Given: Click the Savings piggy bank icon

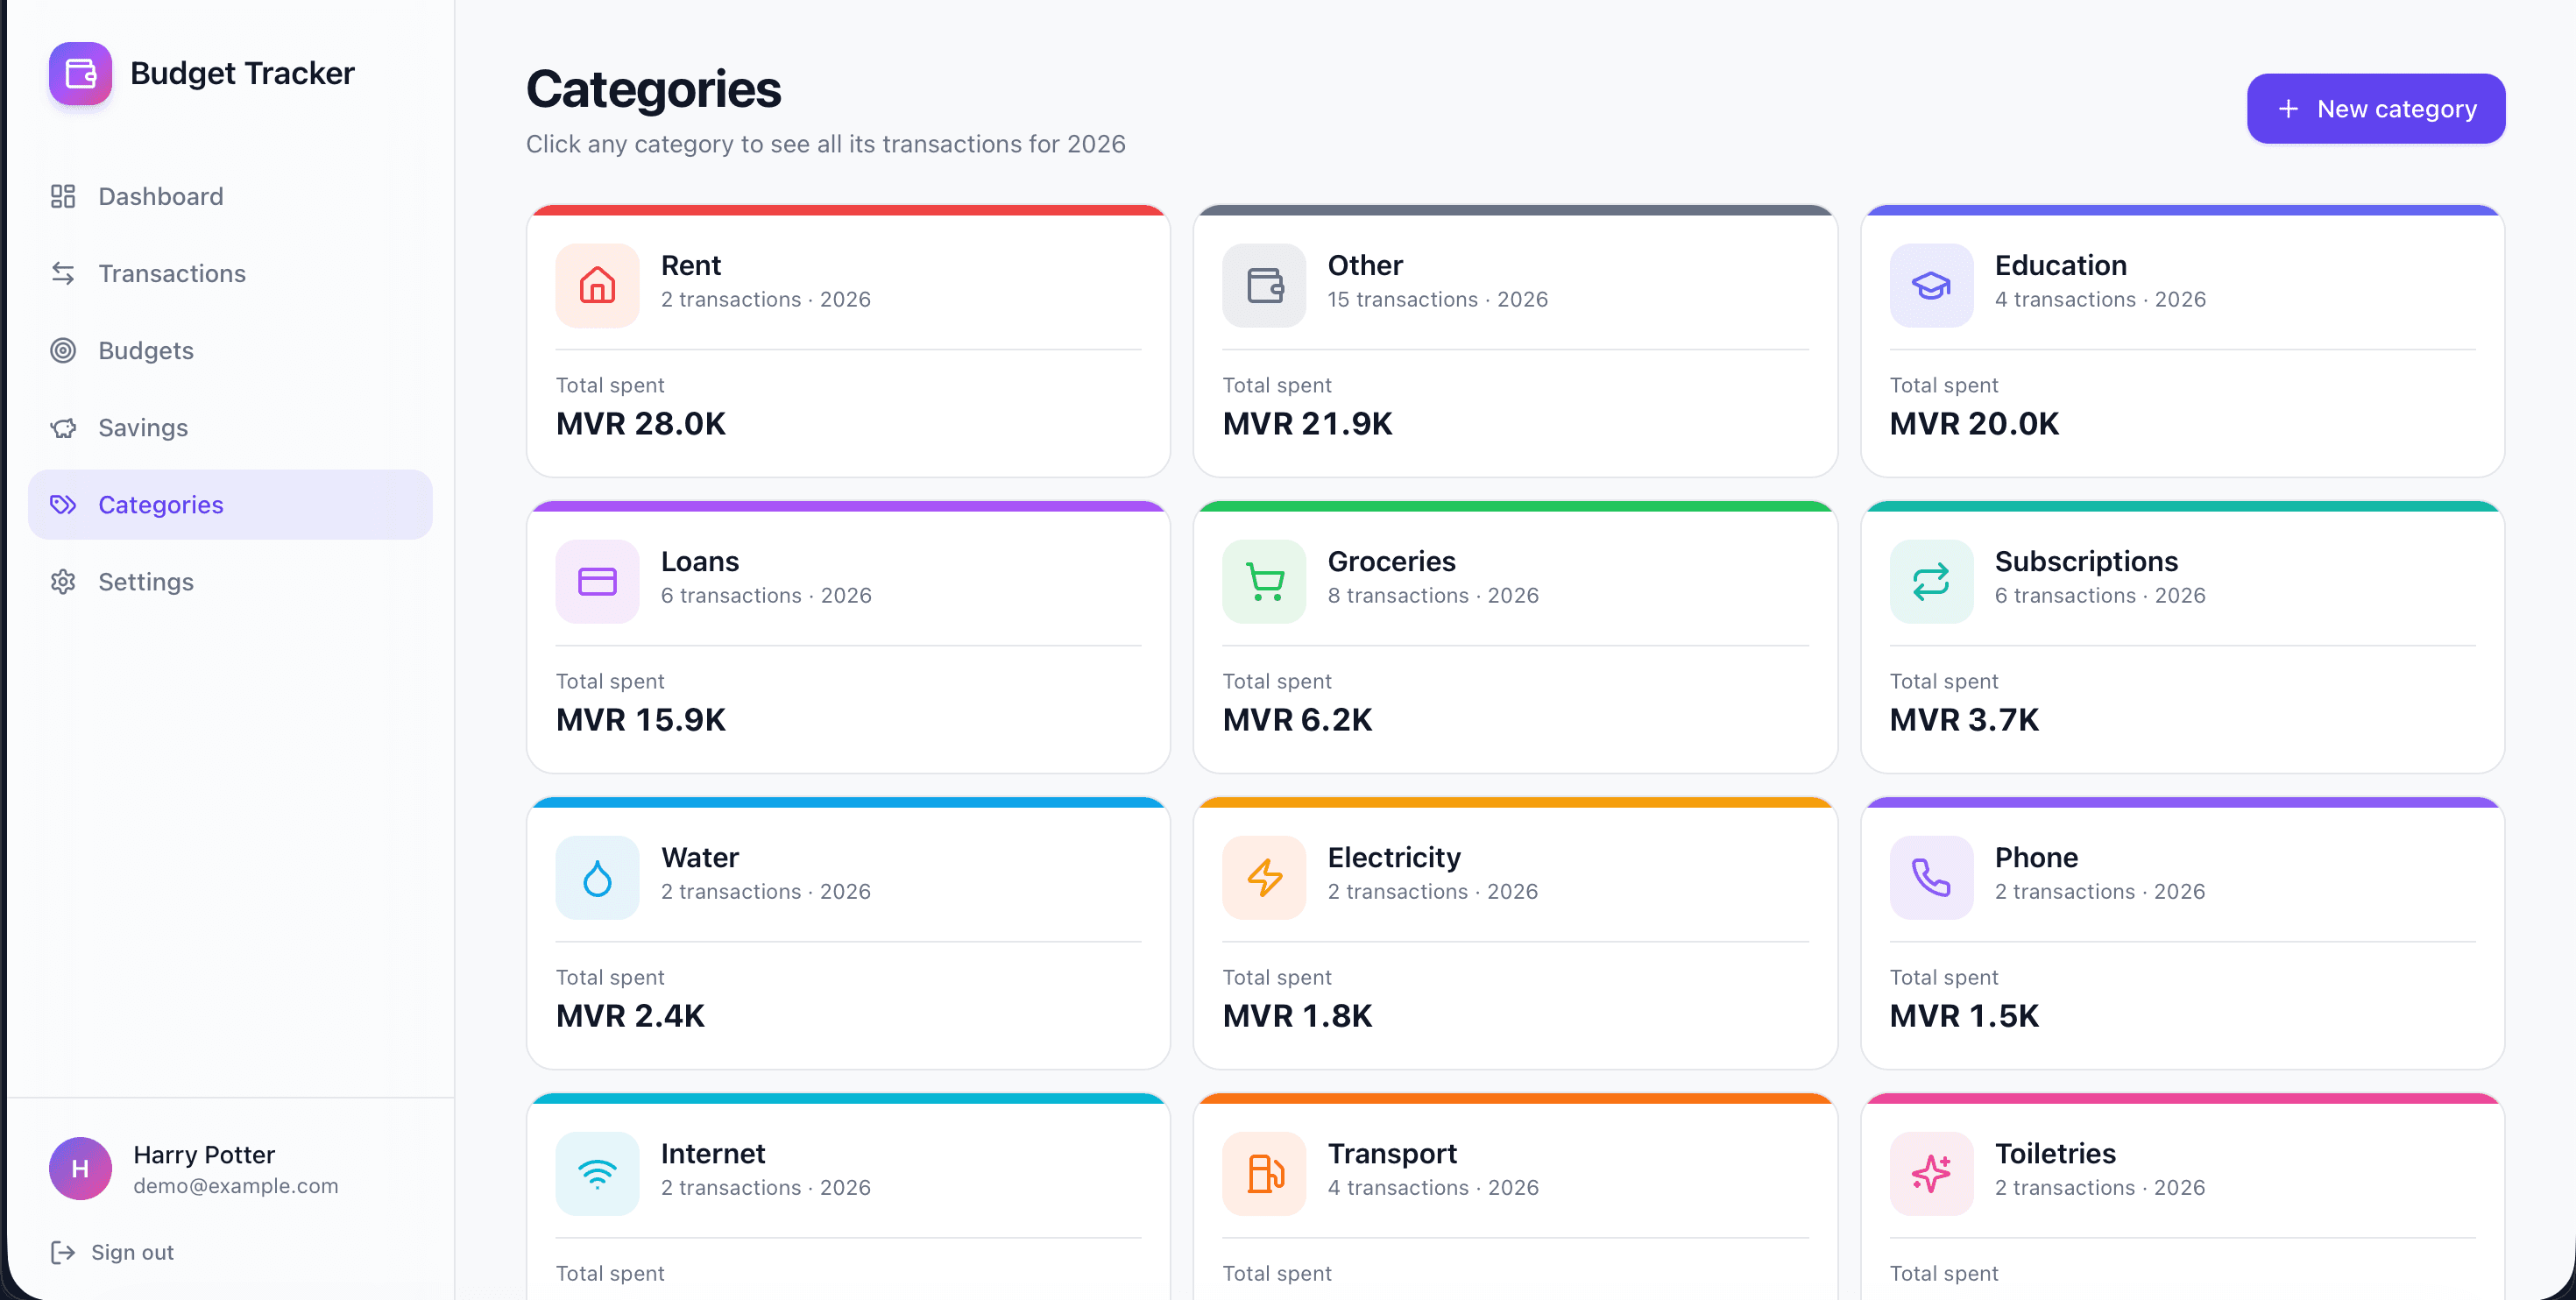Looking at the screenshot, I should [x=63, y=427].
